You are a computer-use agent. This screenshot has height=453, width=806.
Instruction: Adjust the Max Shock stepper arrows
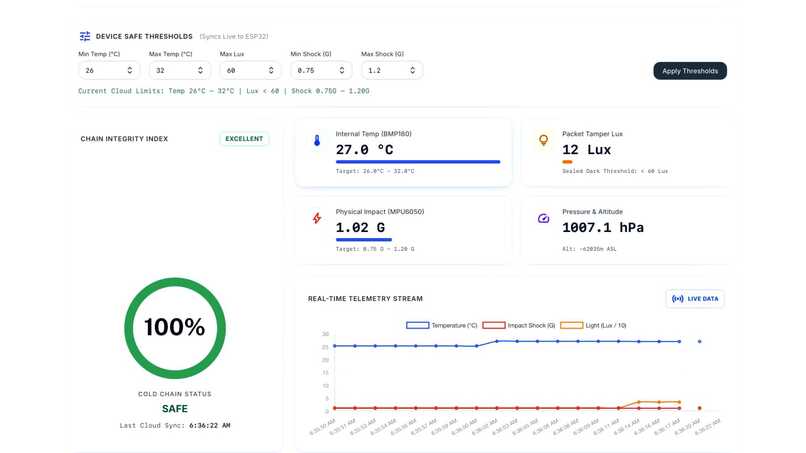tap(412, 70)
